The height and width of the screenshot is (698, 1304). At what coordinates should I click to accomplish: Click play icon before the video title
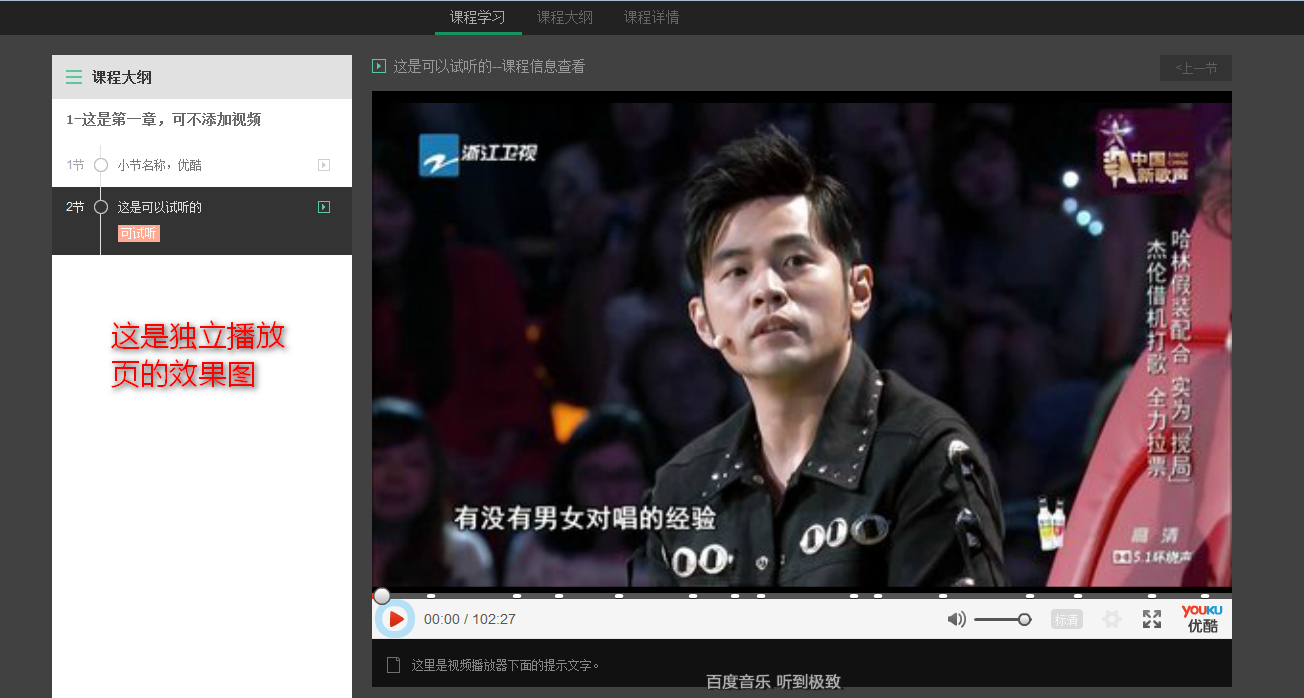tap(379, 66)
